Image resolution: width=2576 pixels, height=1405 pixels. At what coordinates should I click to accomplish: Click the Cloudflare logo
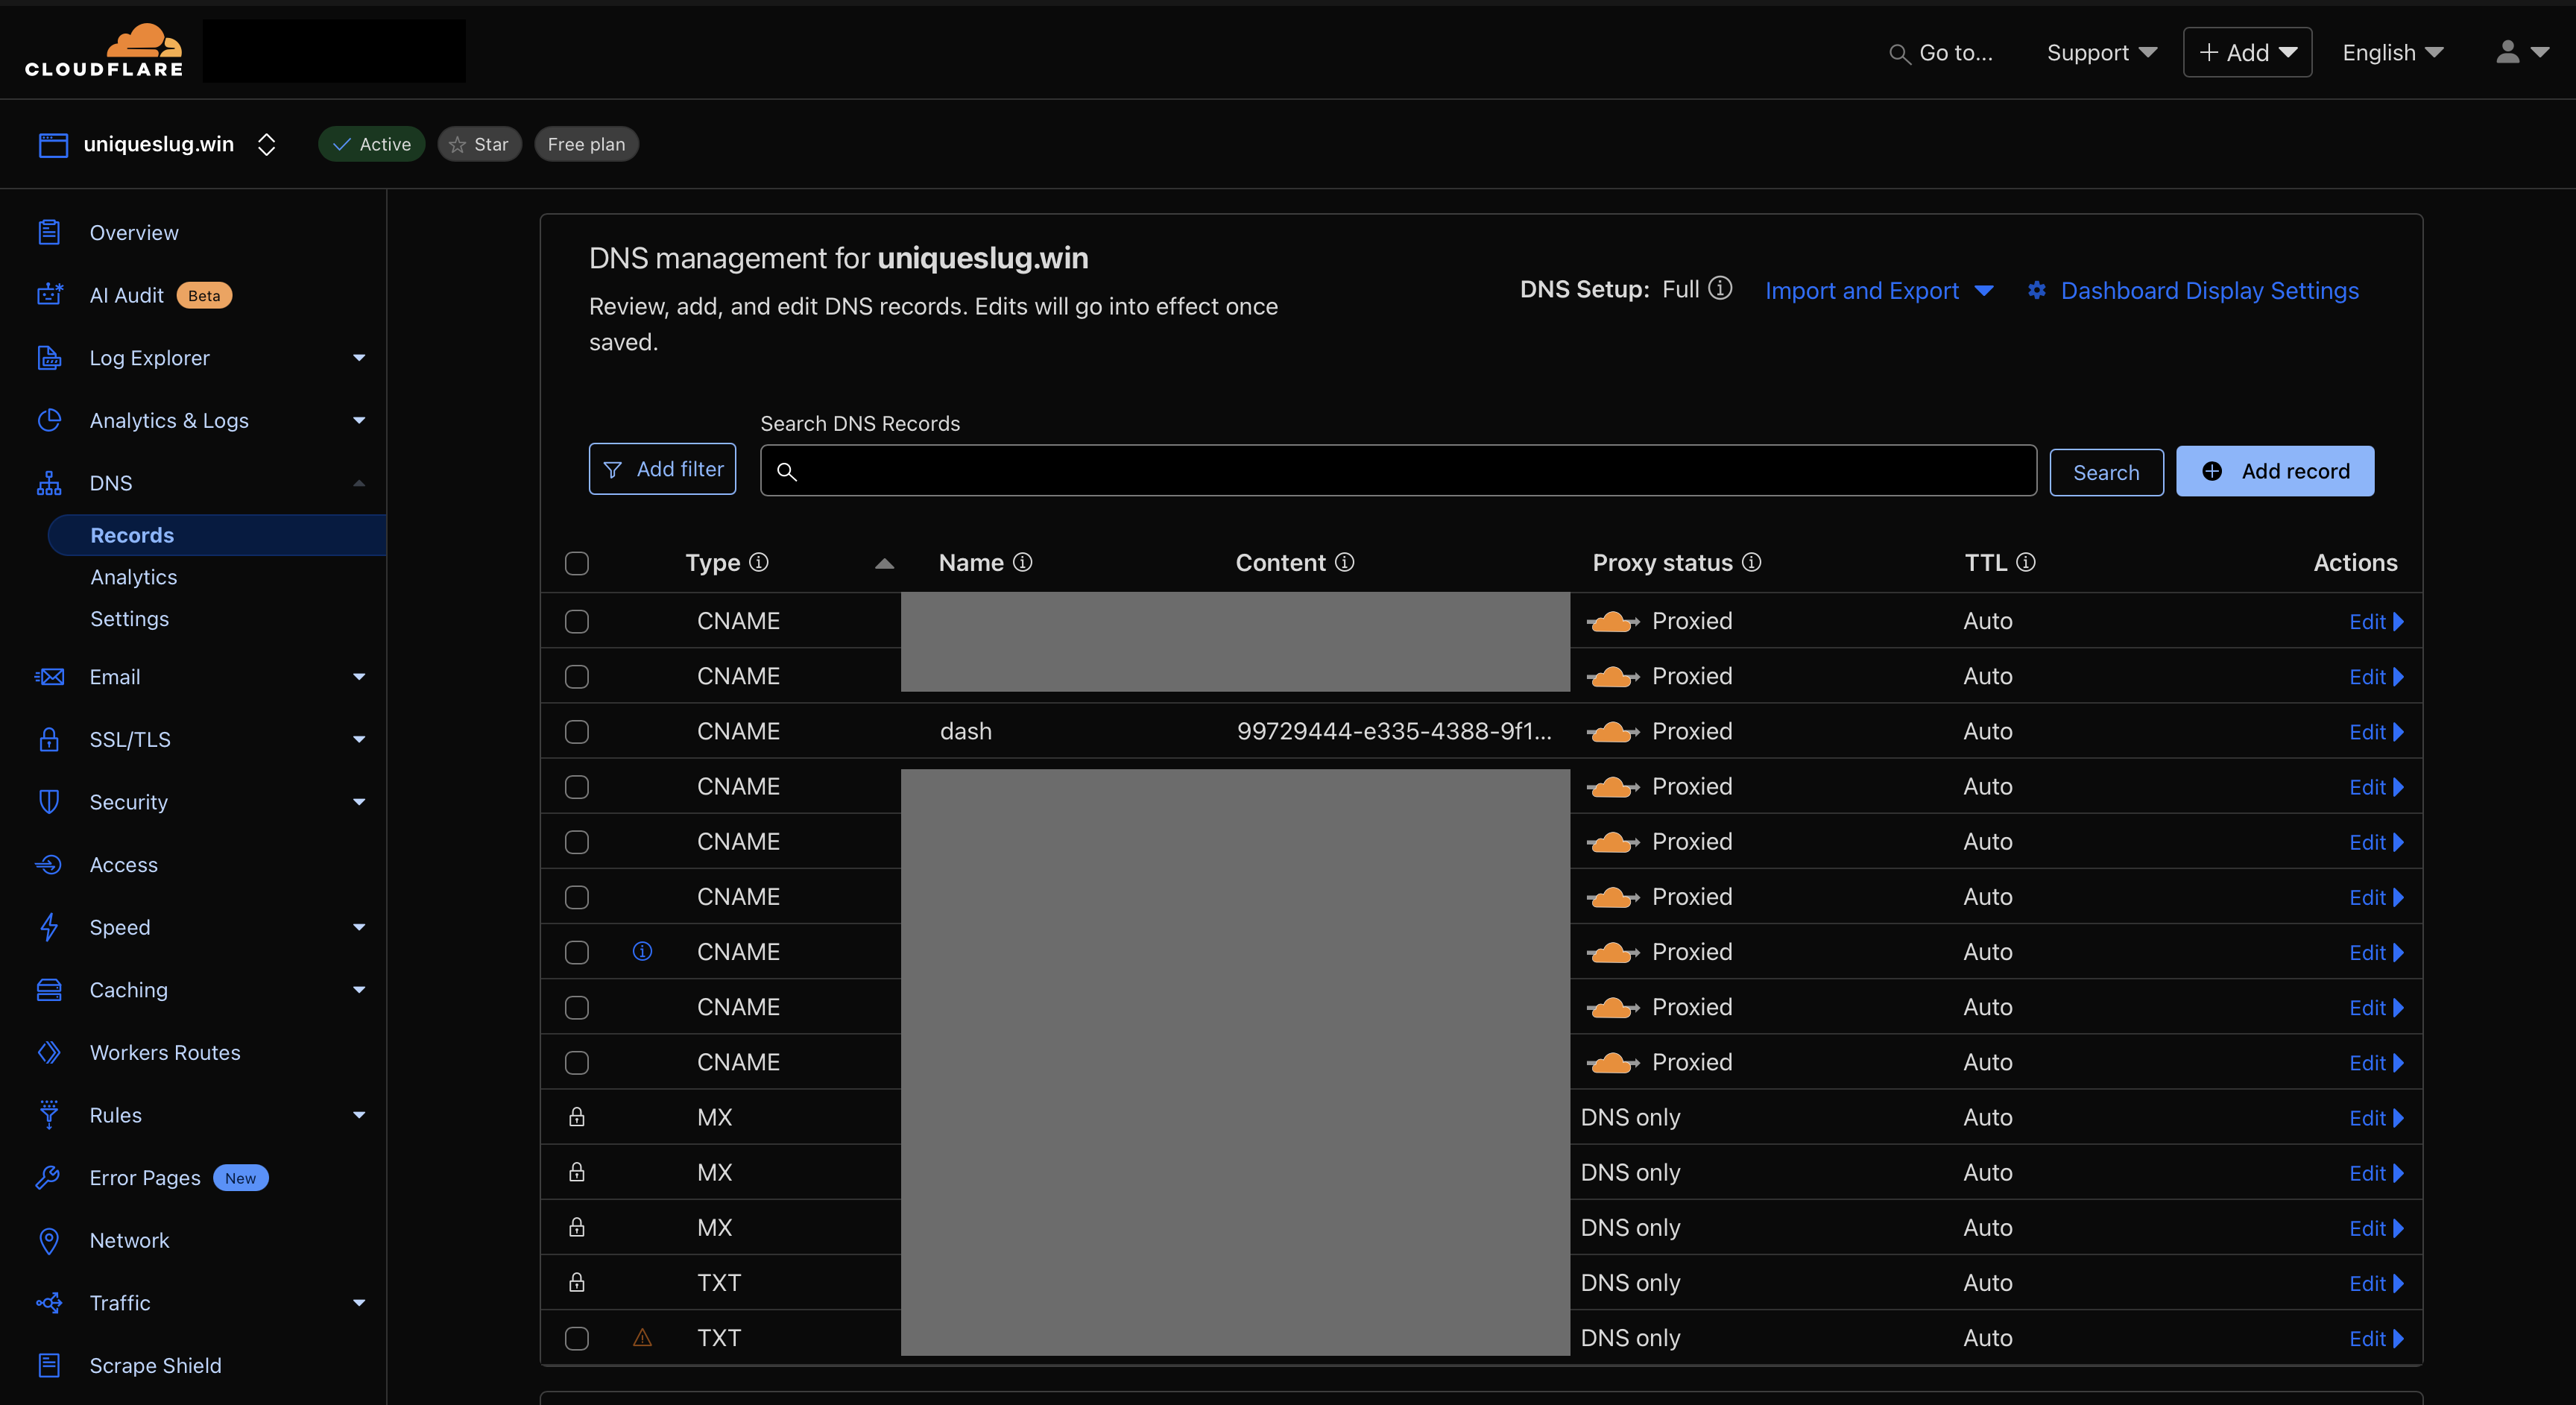104,50
